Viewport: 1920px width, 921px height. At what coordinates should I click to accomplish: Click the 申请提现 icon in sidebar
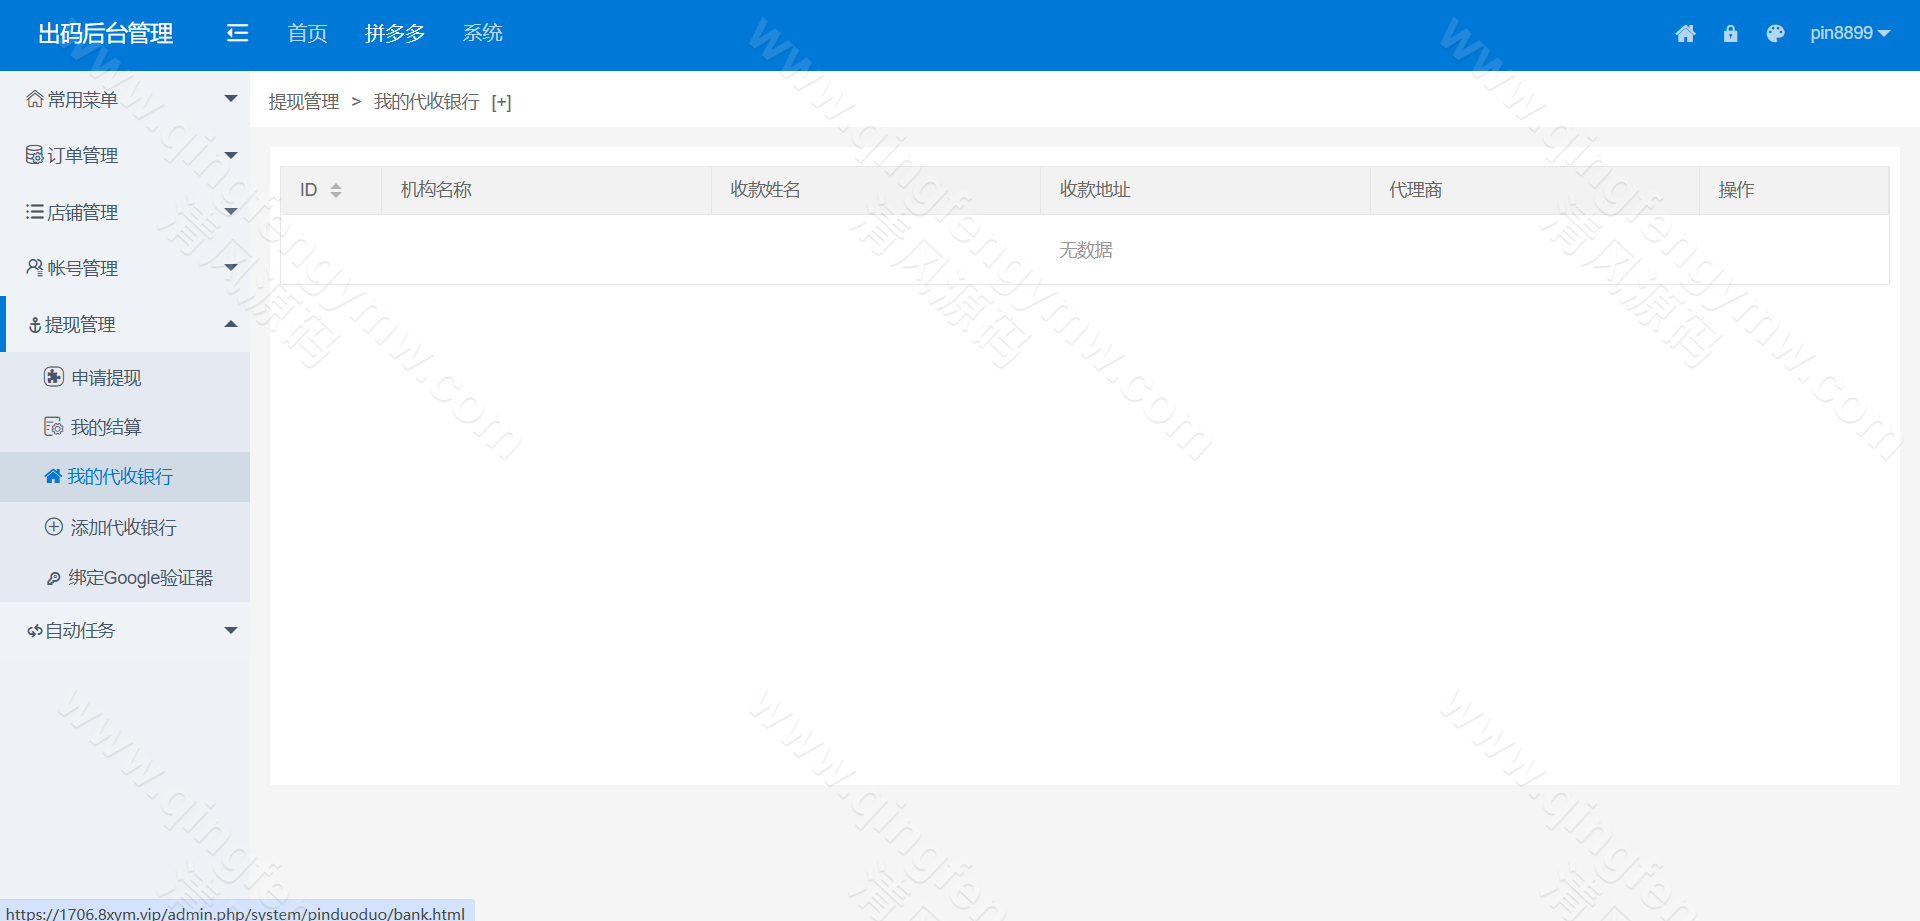(54, 377)
